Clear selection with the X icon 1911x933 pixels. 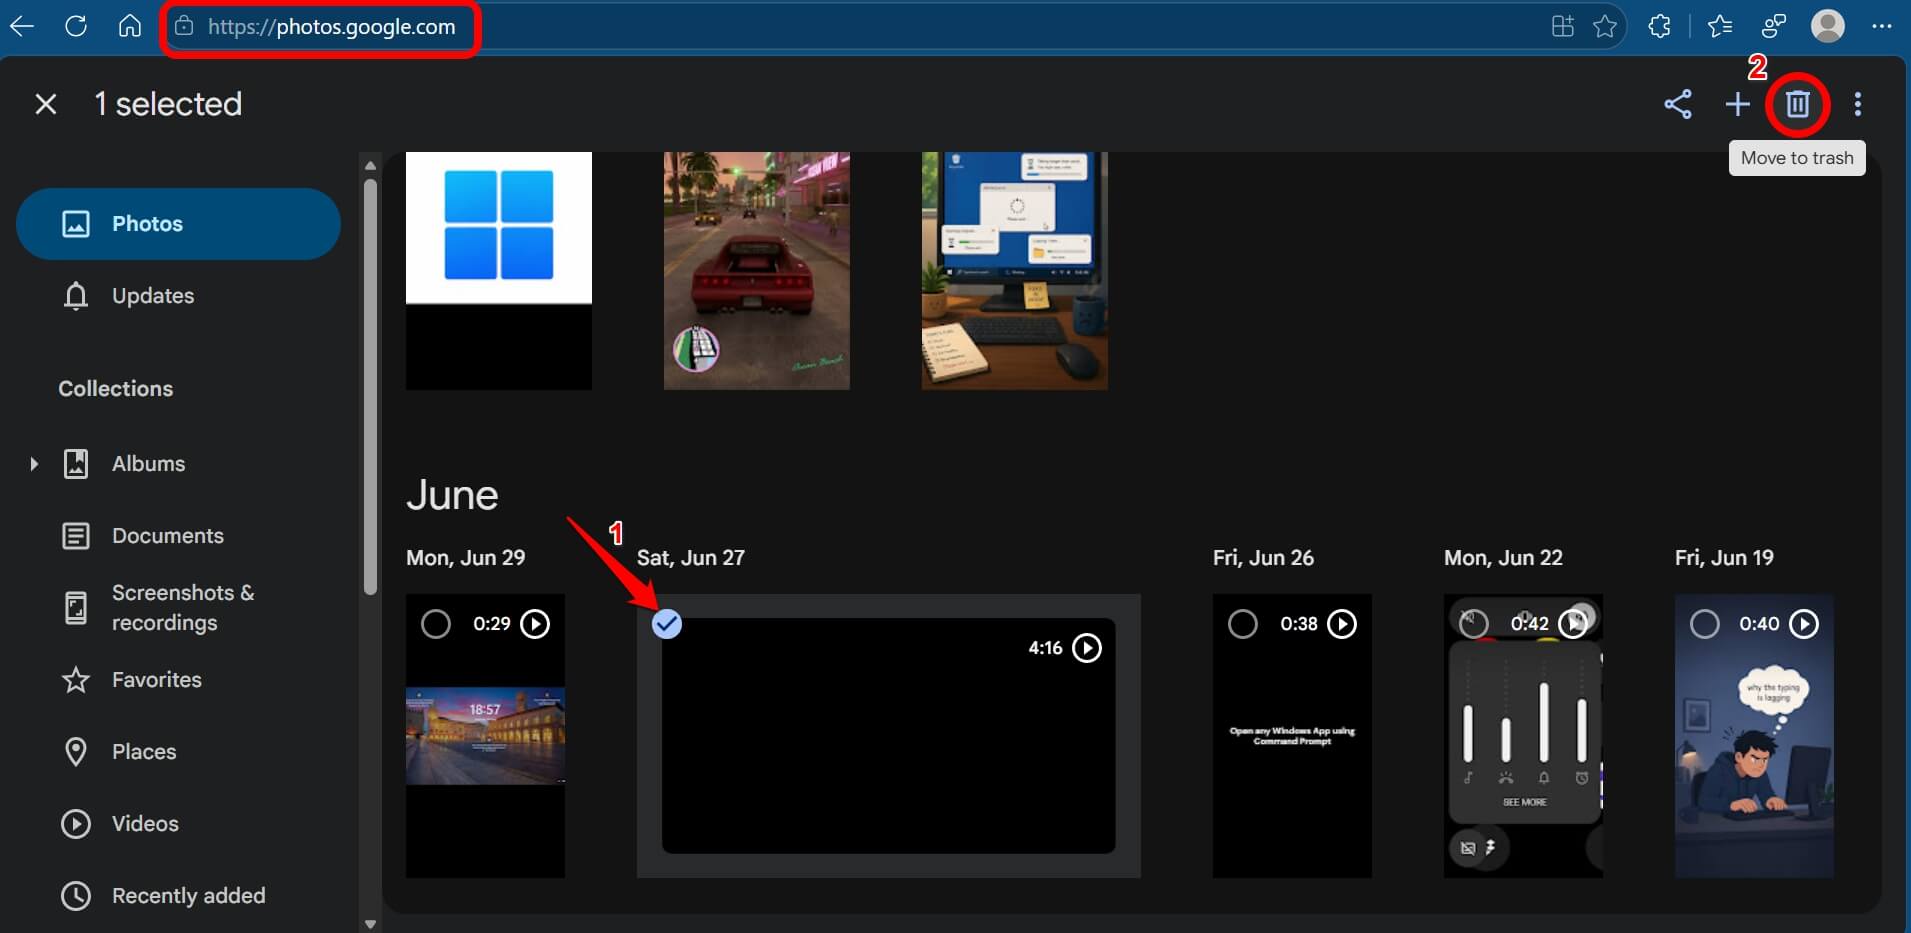pos(46,104)
